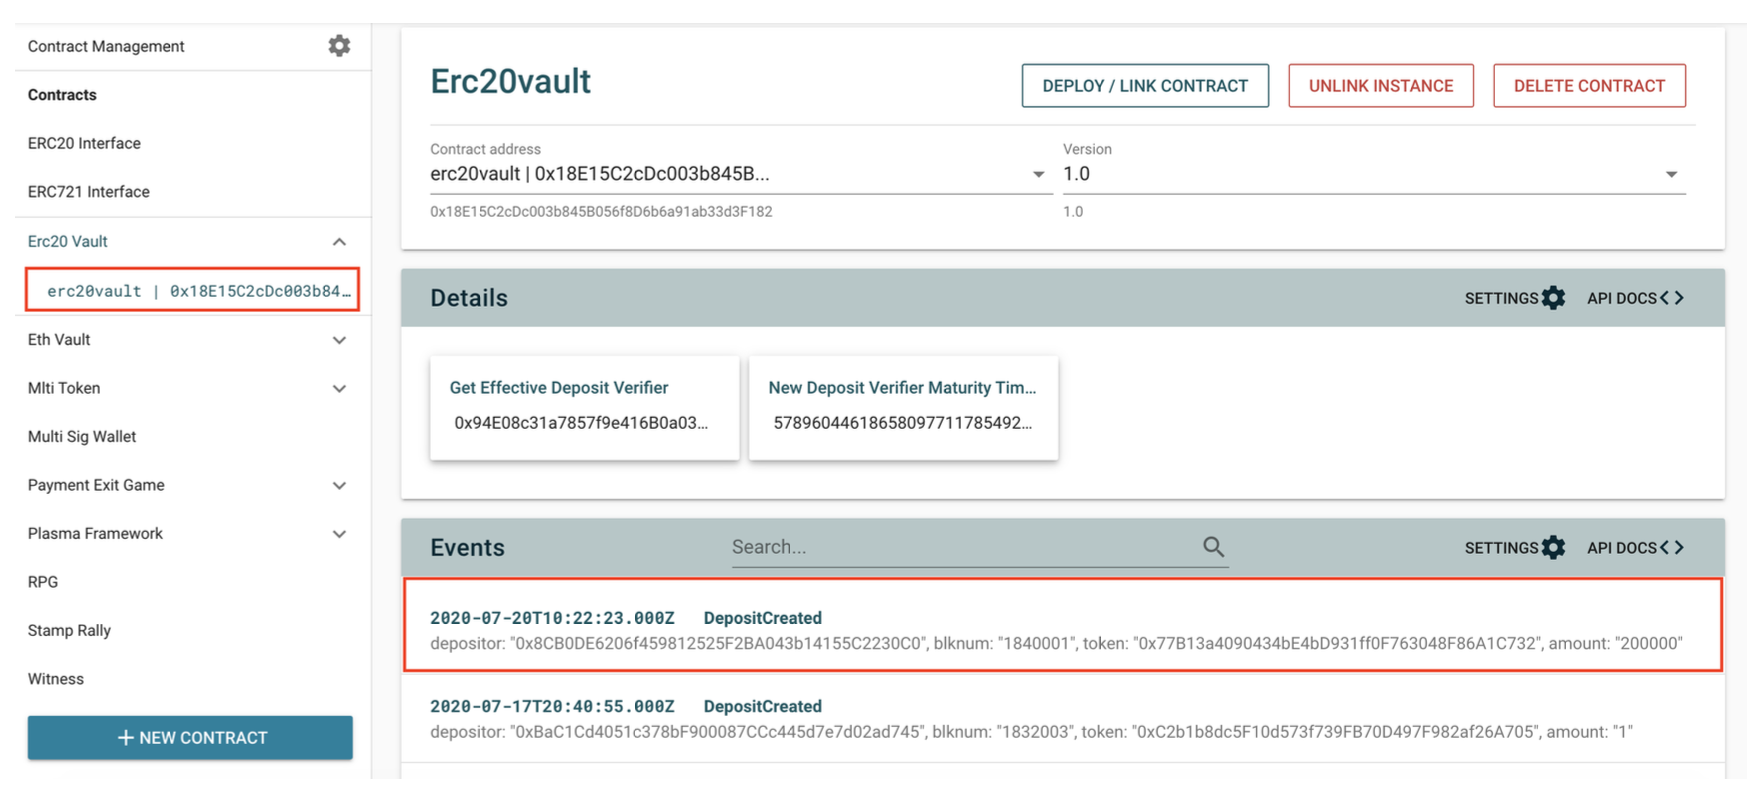Click Deploy / Link Contract button
This screenshot has height=808, width=1760.
[1145, 86]
